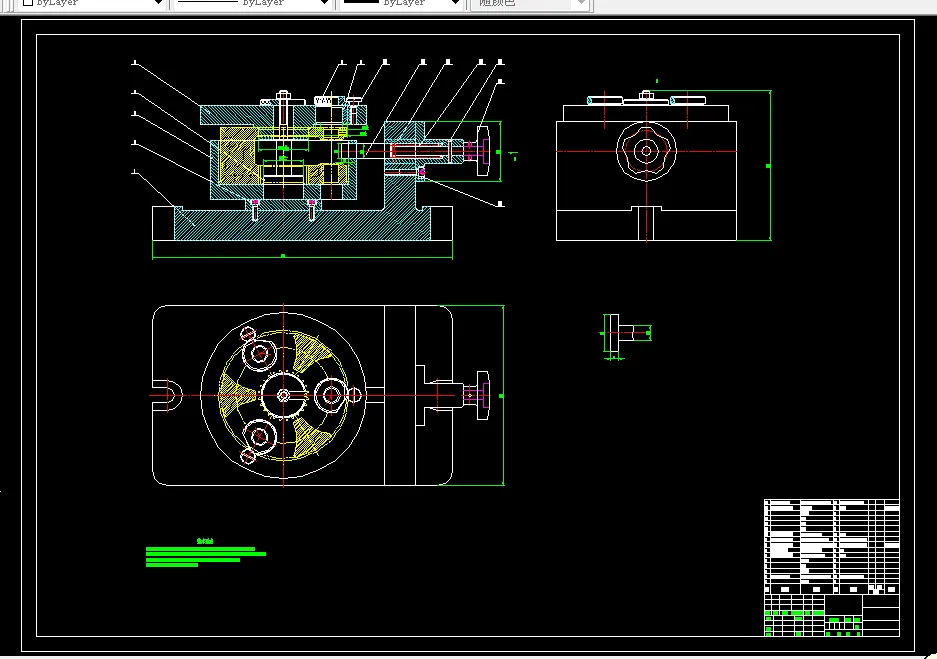Screen dimensions: 937x659
Task: Open the ByLayer lineweight dropdown
Action: (x=402, y=4)
